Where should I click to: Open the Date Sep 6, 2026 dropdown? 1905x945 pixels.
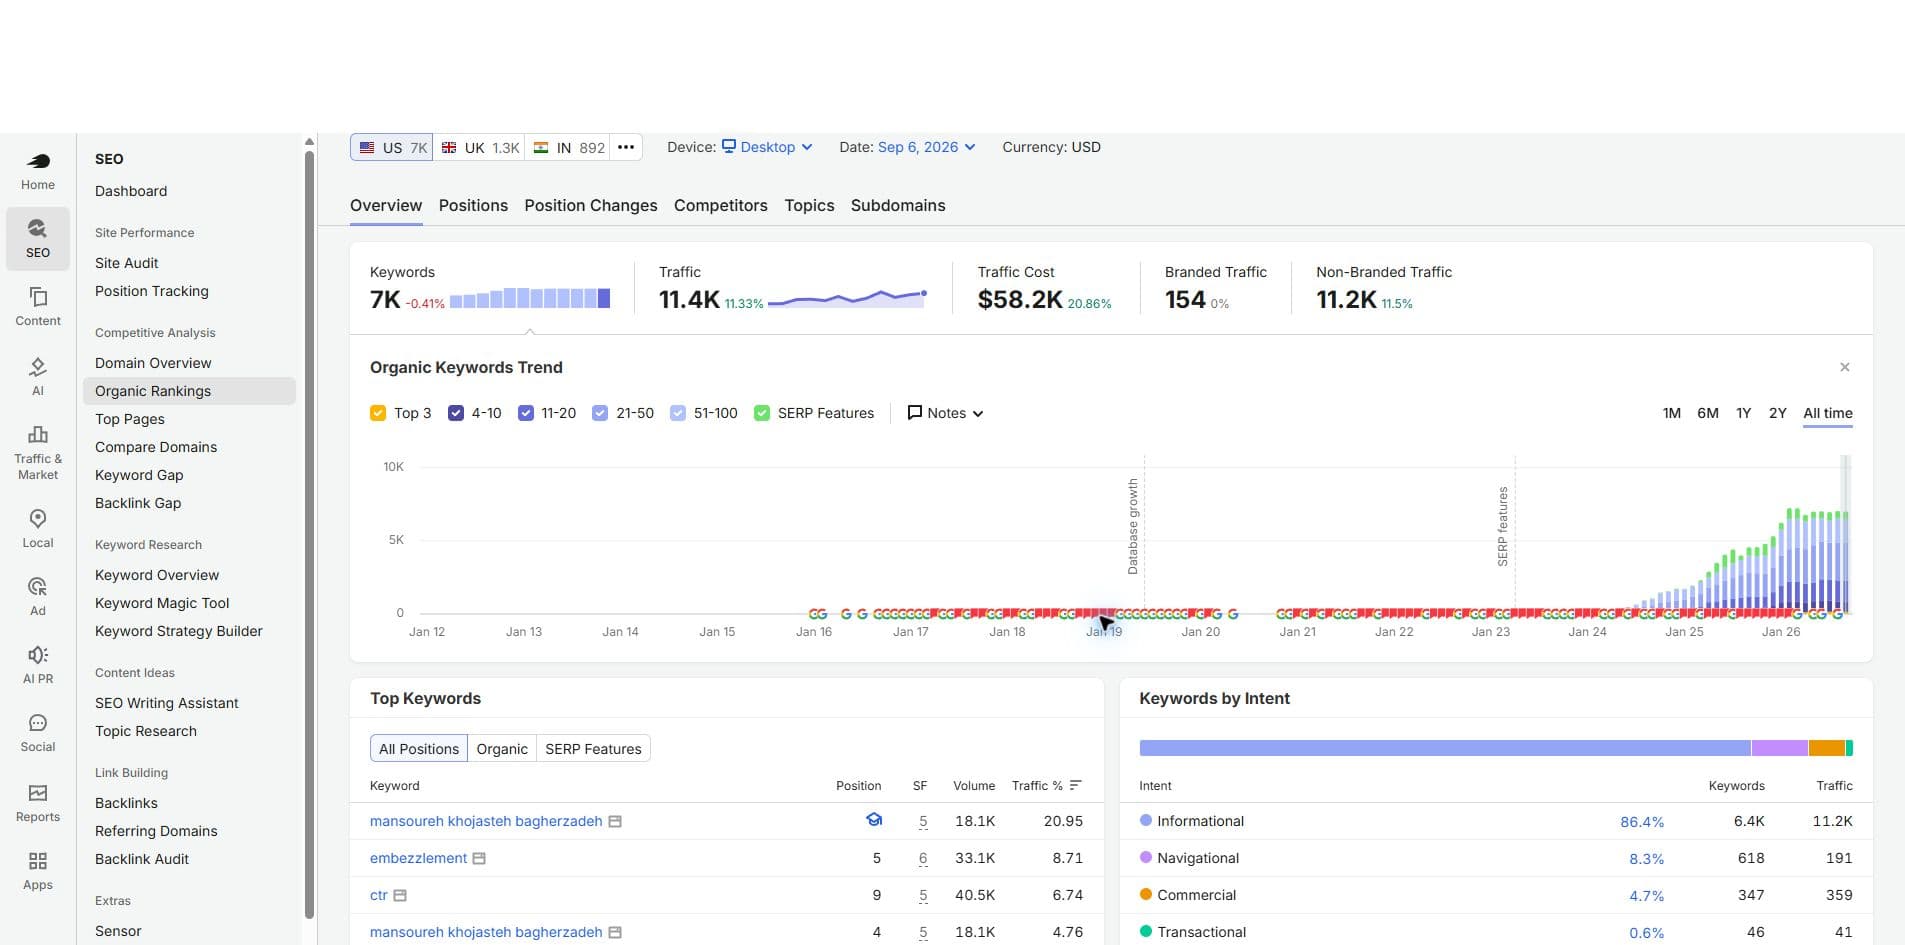[x=926, y=147]
